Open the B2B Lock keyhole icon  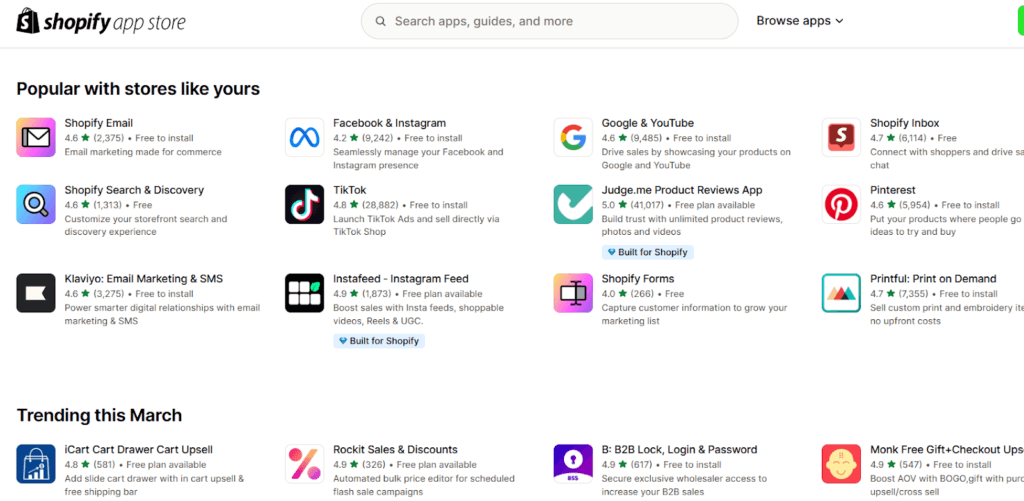(573, 464)
